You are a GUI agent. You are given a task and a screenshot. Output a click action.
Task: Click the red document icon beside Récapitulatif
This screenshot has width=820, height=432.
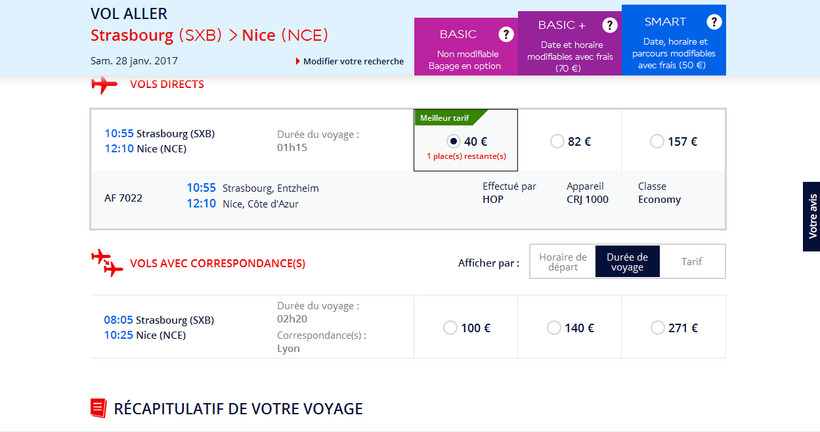pyautogui.click(x=98, y=408)
